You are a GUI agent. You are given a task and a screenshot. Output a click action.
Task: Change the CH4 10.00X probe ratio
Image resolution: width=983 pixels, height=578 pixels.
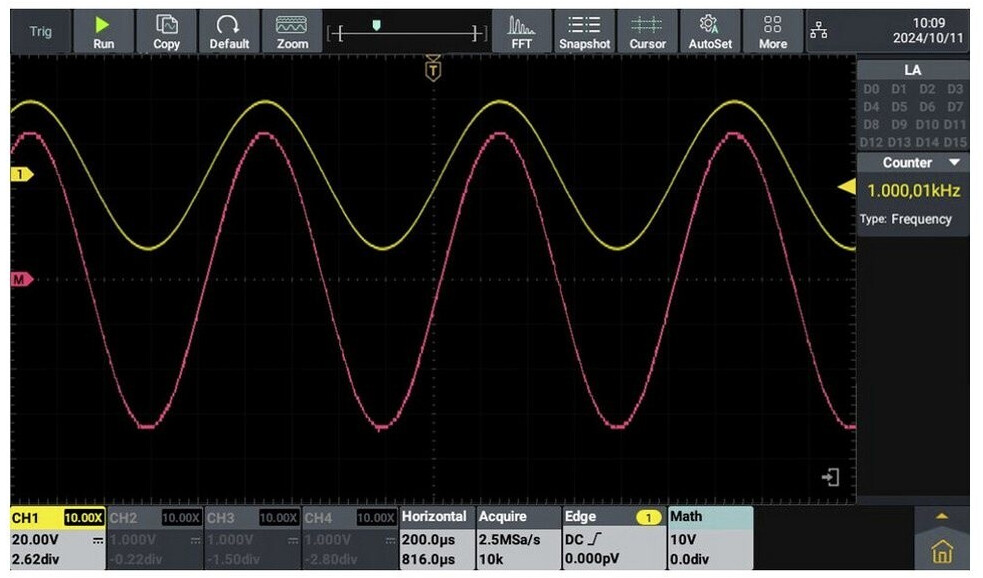pyautogui.click(x=376, y=518)
